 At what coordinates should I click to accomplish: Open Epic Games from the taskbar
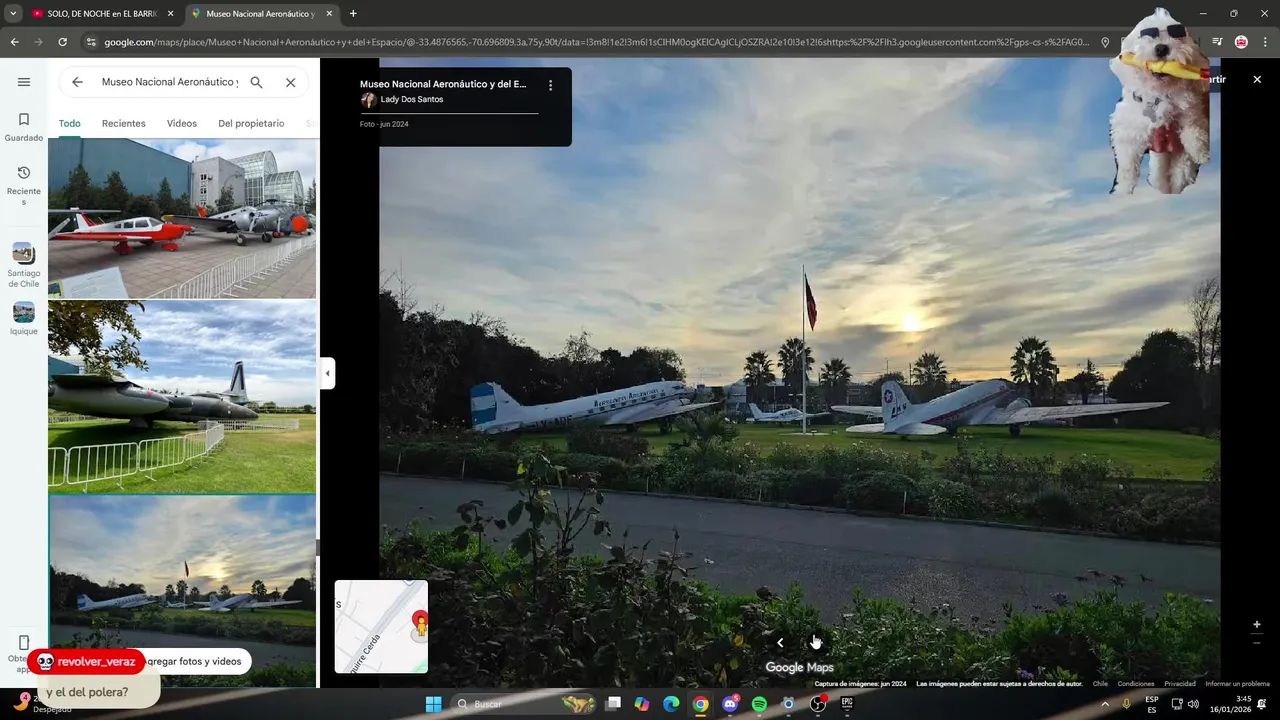(x=847, y=704)
